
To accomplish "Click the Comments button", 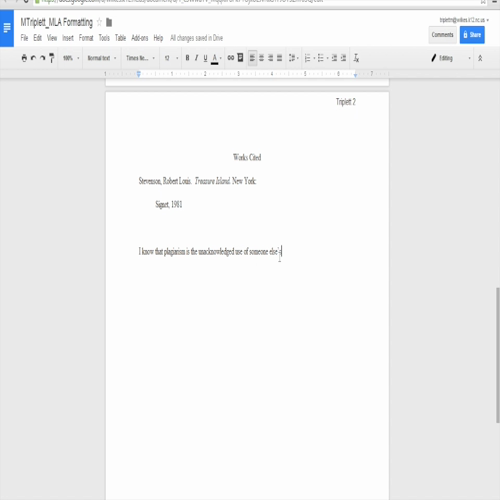I will (x=442, y=35).
